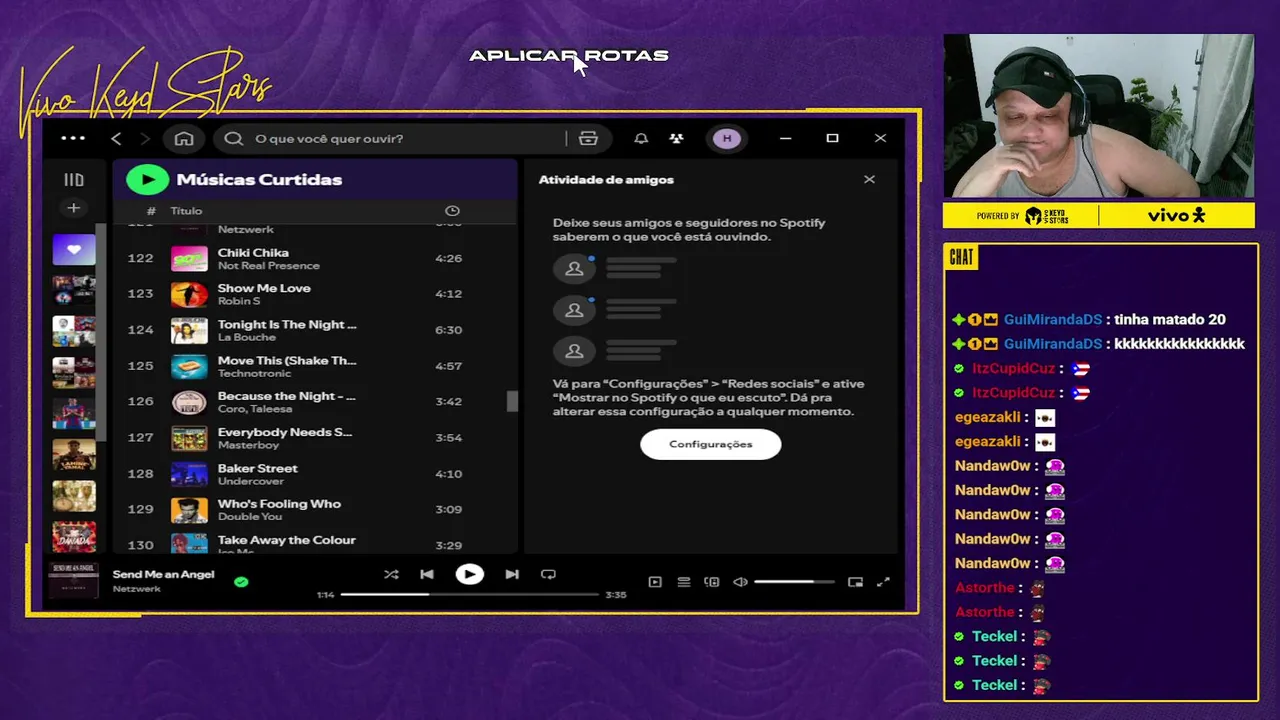Toggle repeat mode
1280x720 pixels.
[x=548, y=574]
